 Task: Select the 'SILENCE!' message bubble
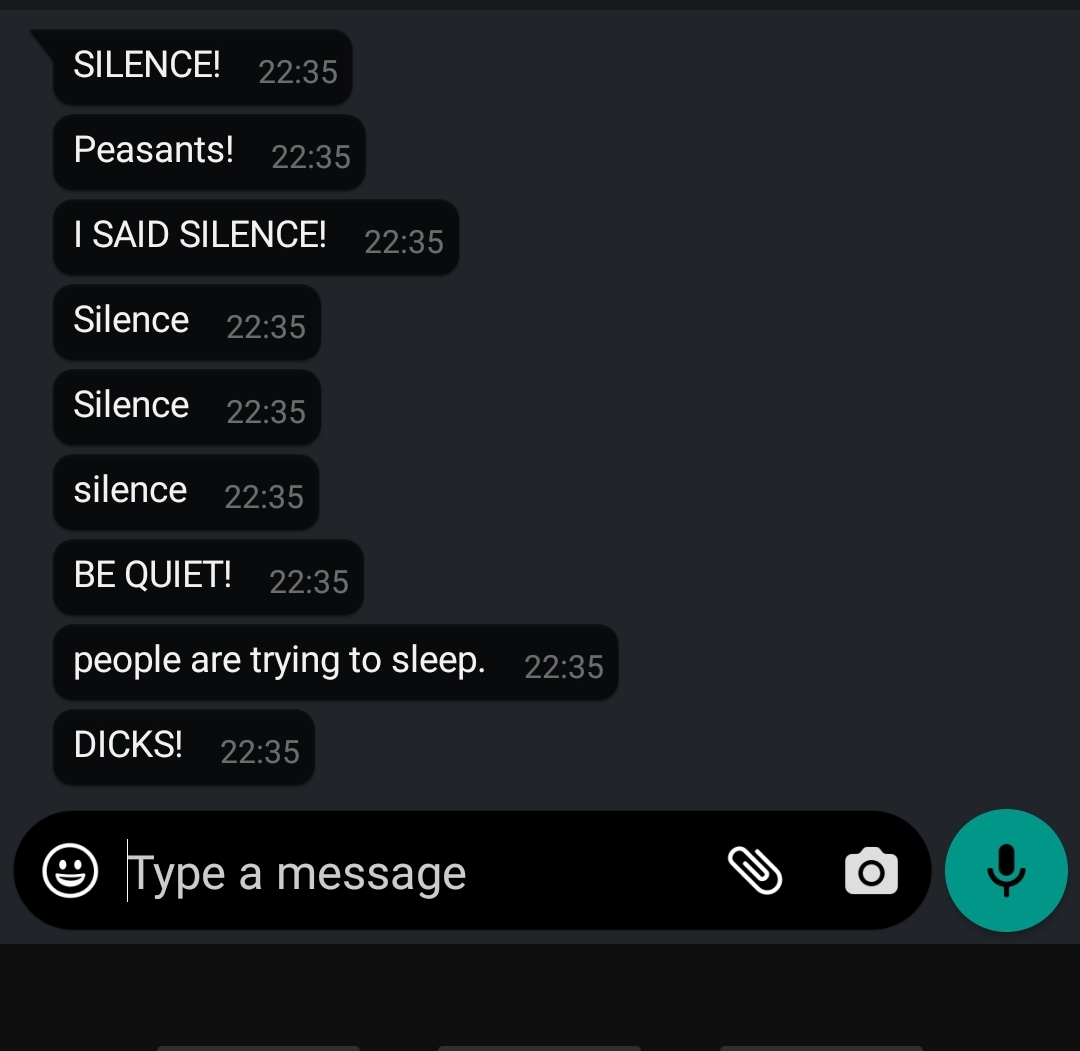click(x=202, y=67)
